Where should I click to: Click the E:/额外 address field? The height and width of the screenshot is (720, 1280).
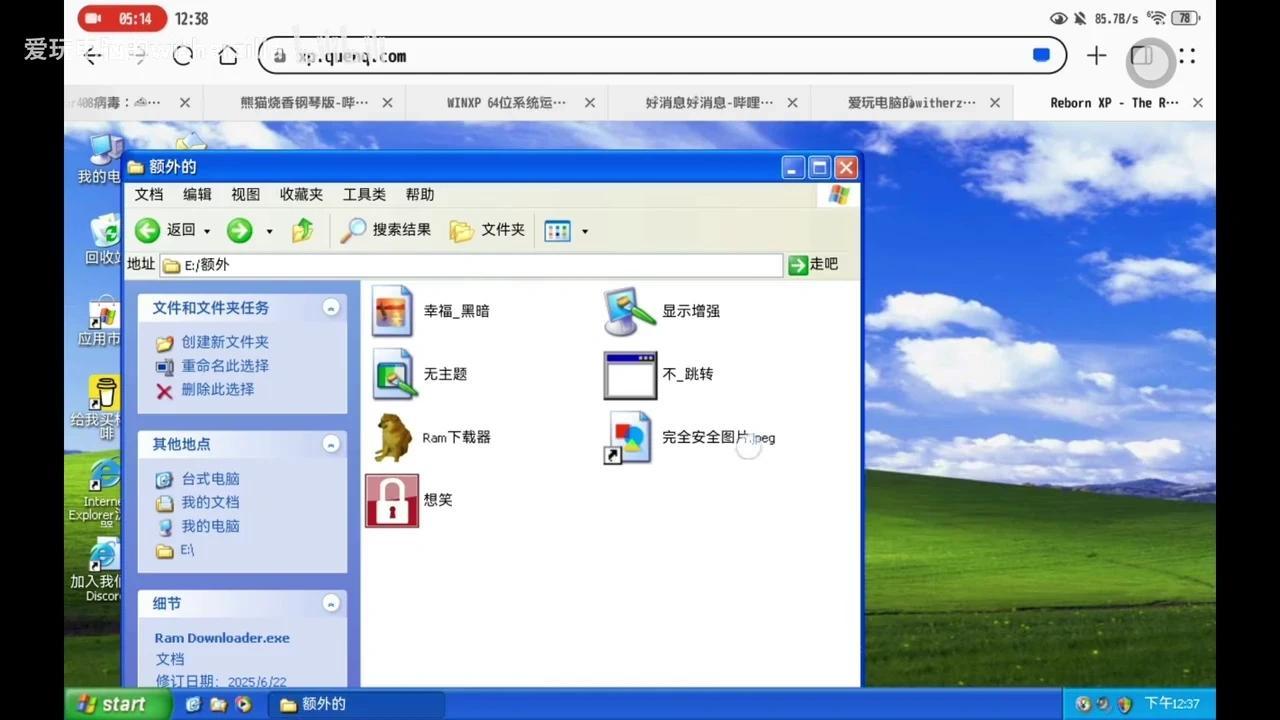(x=470, y=265)
